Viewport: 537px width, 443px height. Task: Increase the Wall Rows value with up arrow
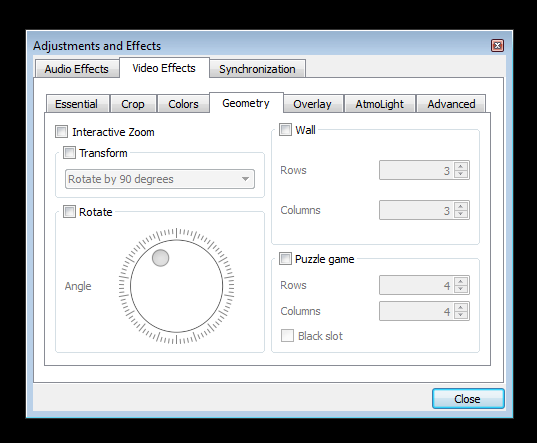(x=461, y=166)
